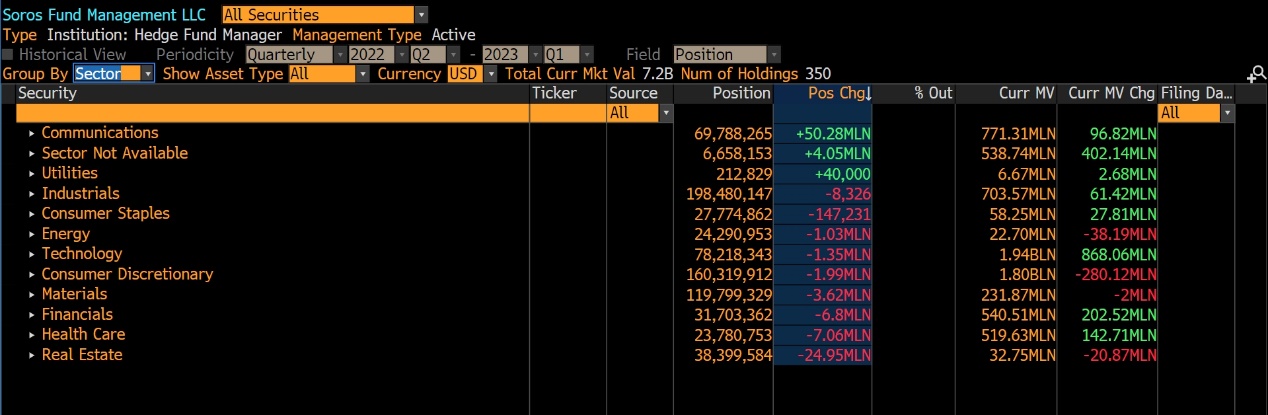Screen dimensions: 1268x415
Task: Sort by the Ticker column header
Action: tap(568, 93)
